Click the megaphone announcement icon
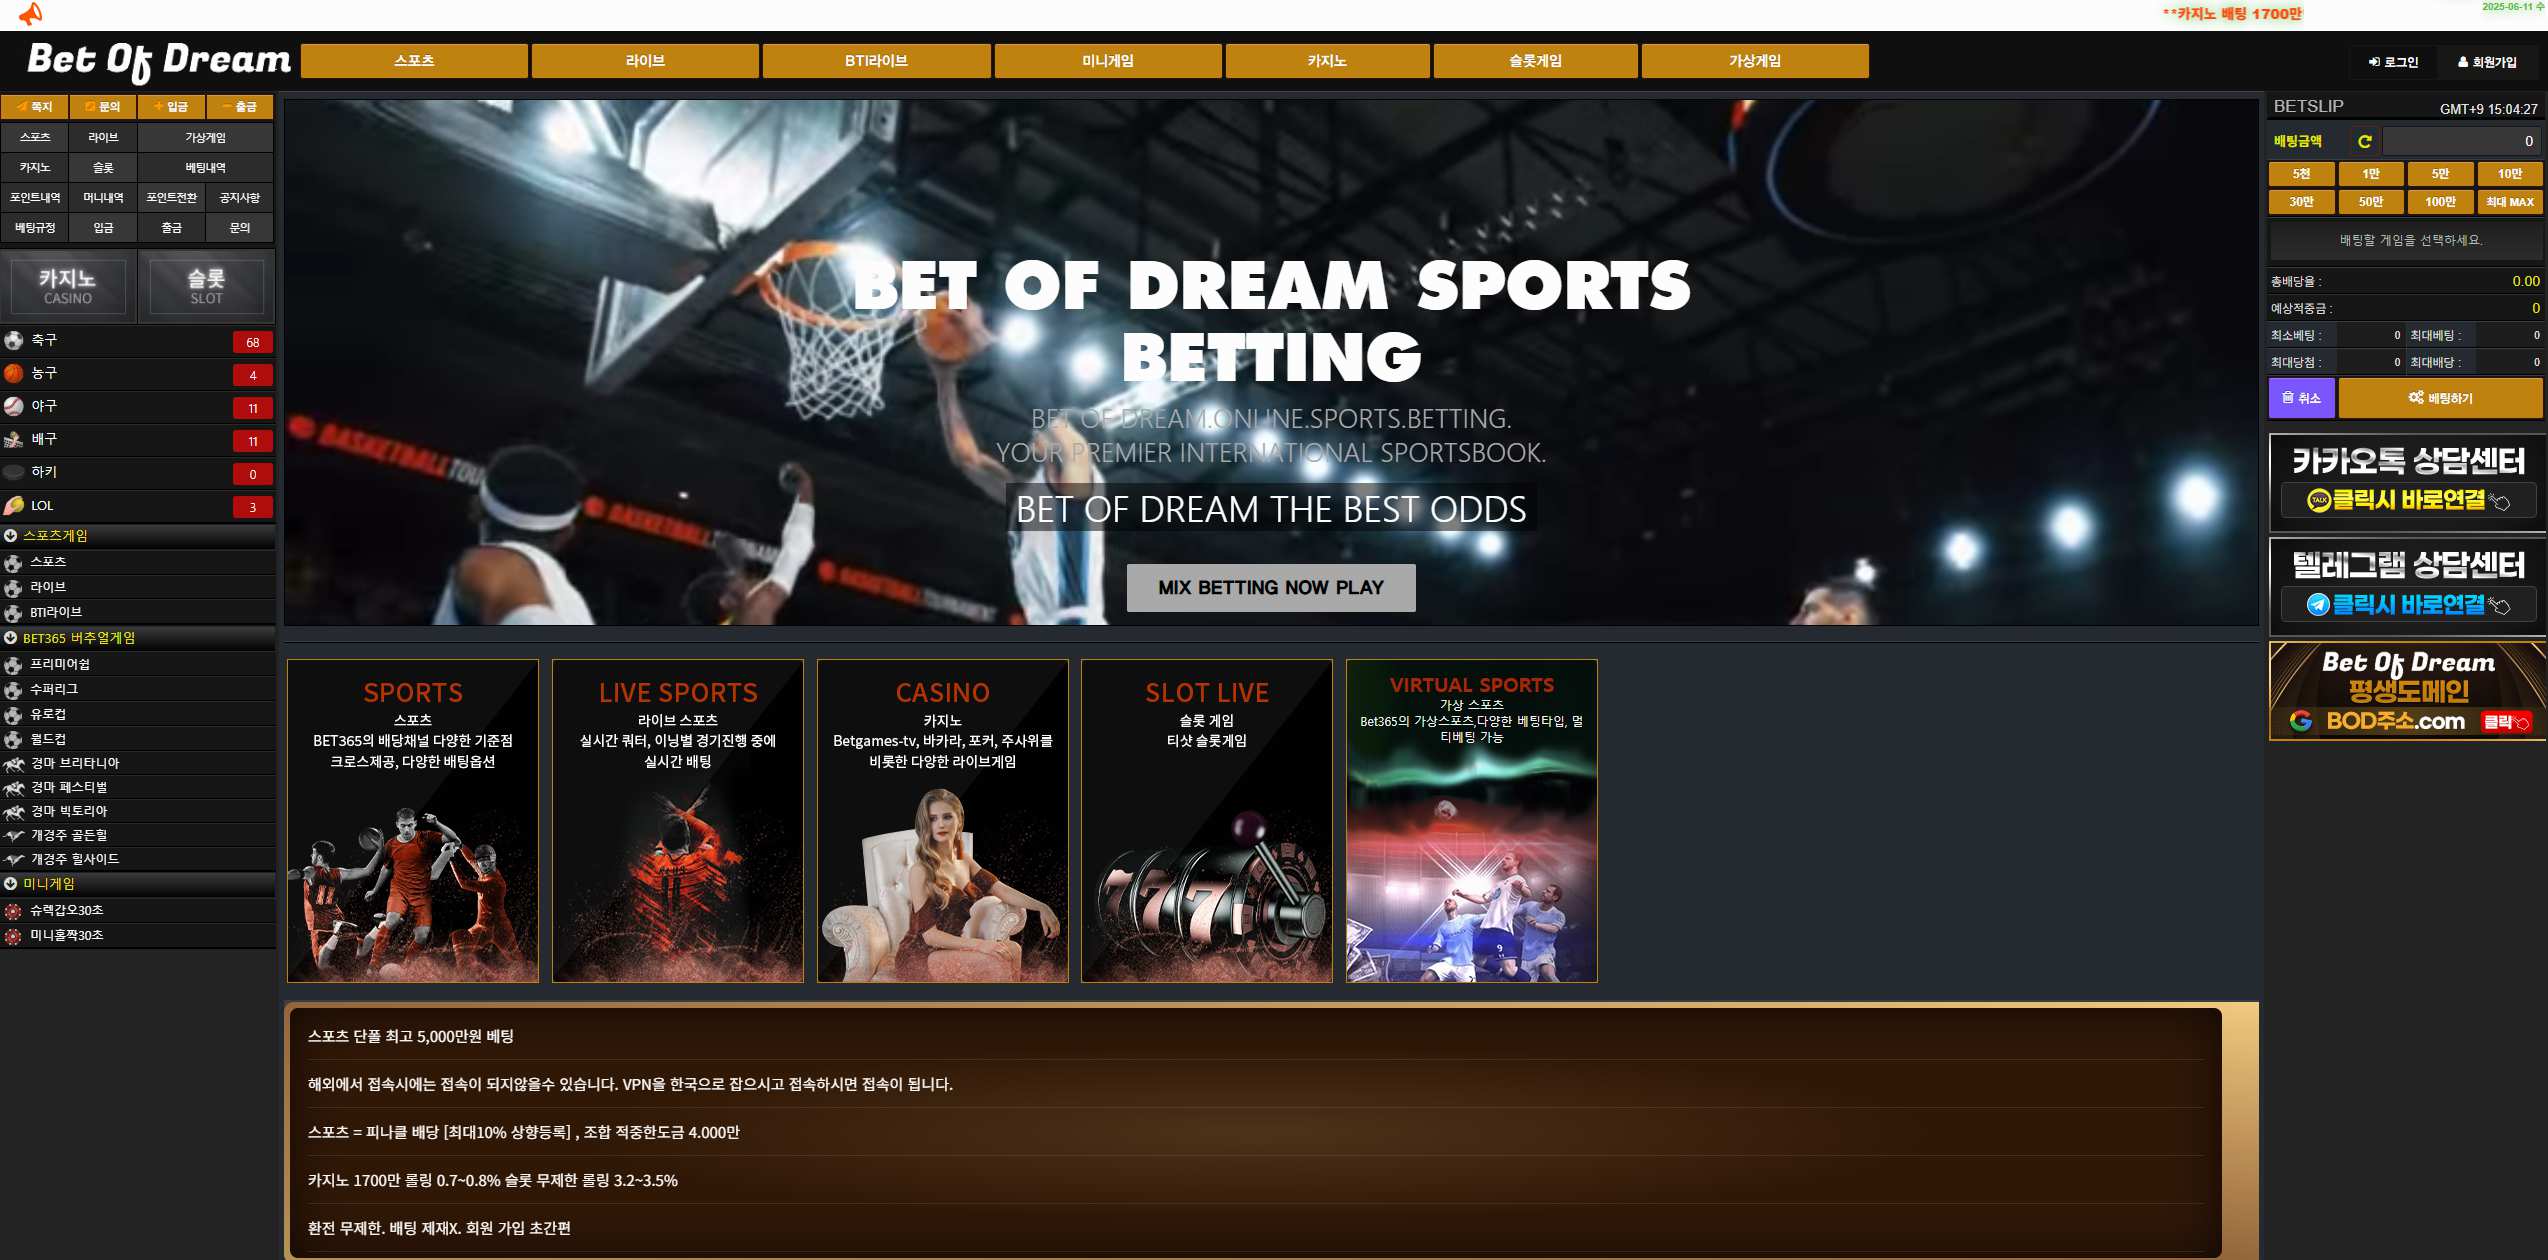The image size is (2548, 1260). coord(31,14)
